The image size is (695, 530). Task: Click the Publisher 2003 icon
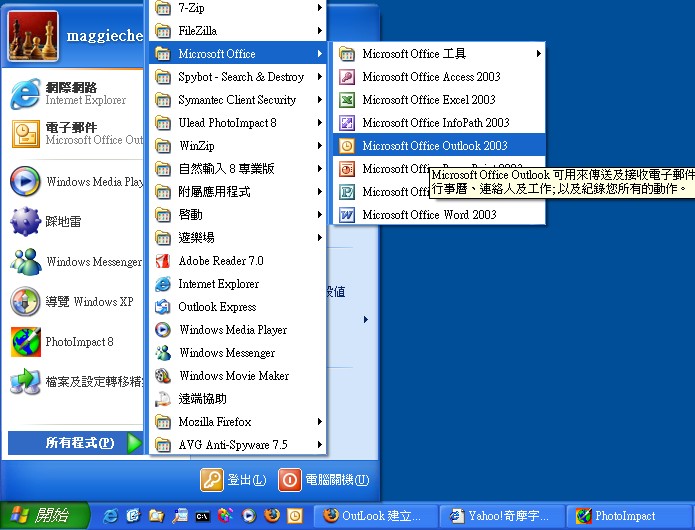[347, 192]
